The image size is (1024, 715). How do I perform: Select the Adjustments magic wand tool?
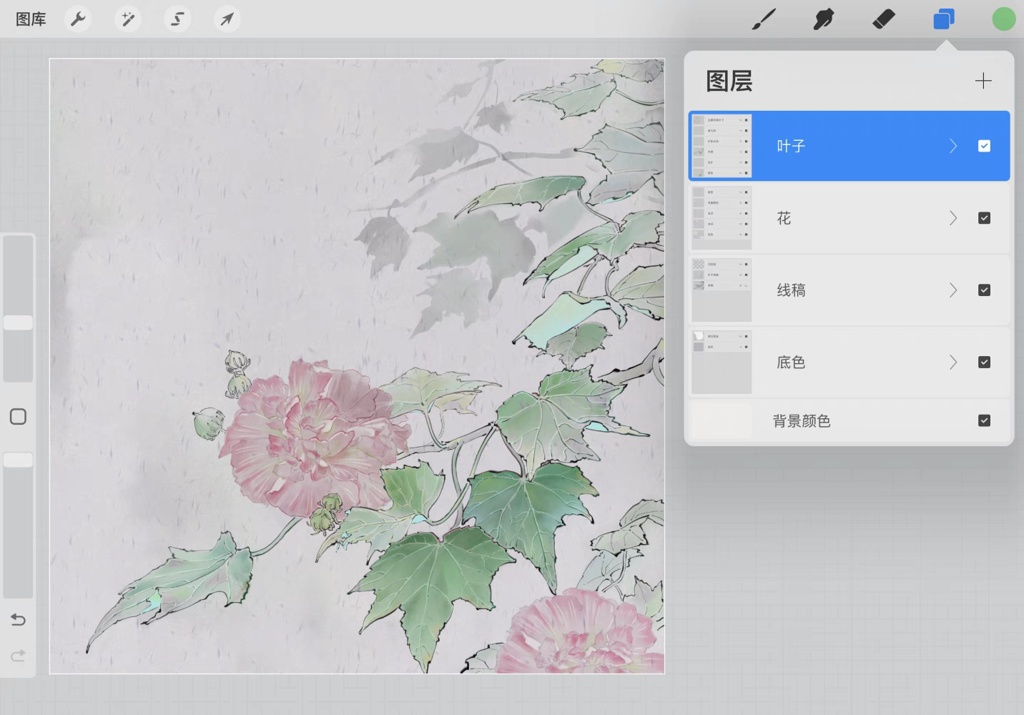point(127,18)
